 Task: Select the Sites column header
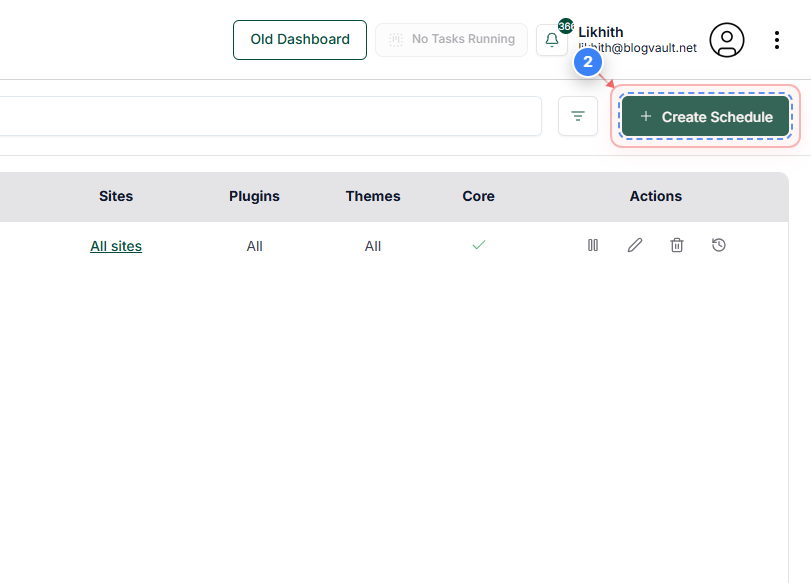point(116,196)
